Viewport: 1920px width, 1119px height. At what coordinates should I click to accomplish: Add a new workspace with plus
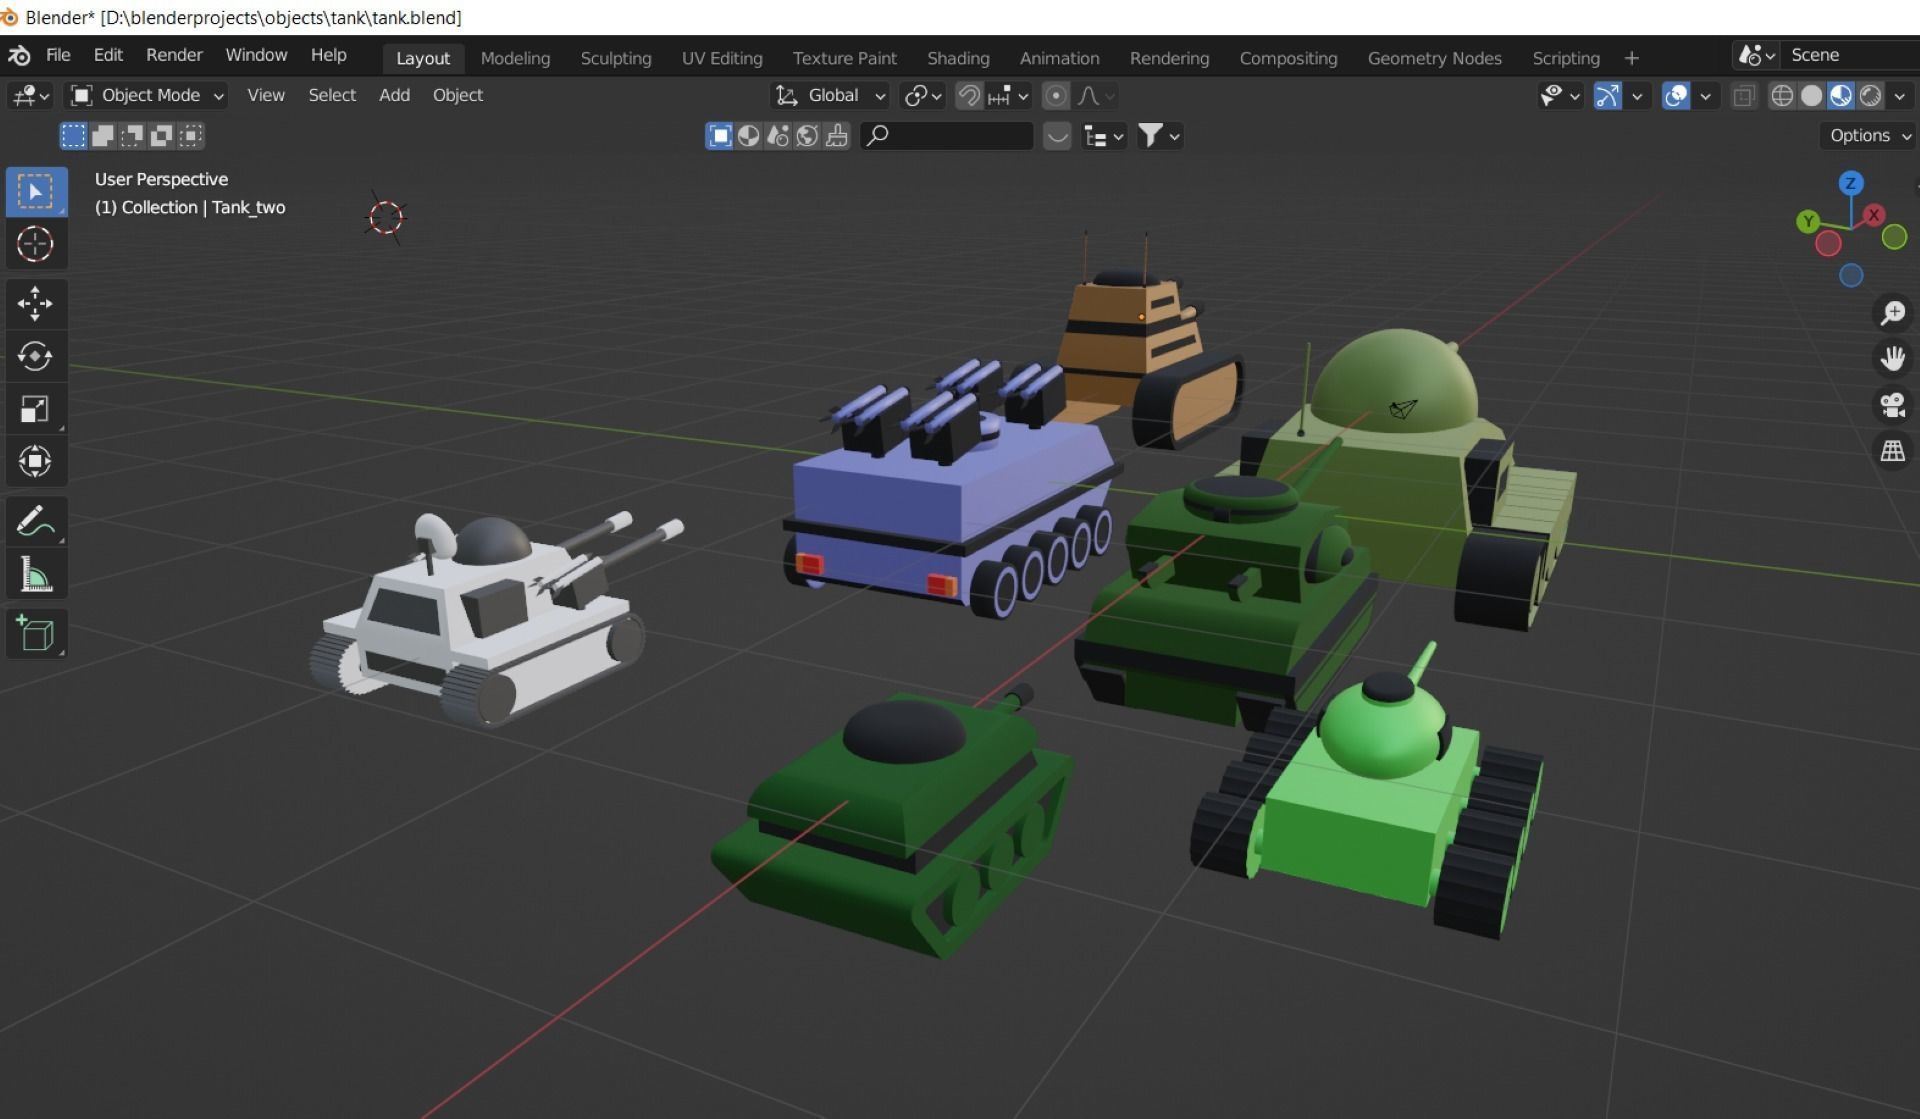[x=1631, y=58]
